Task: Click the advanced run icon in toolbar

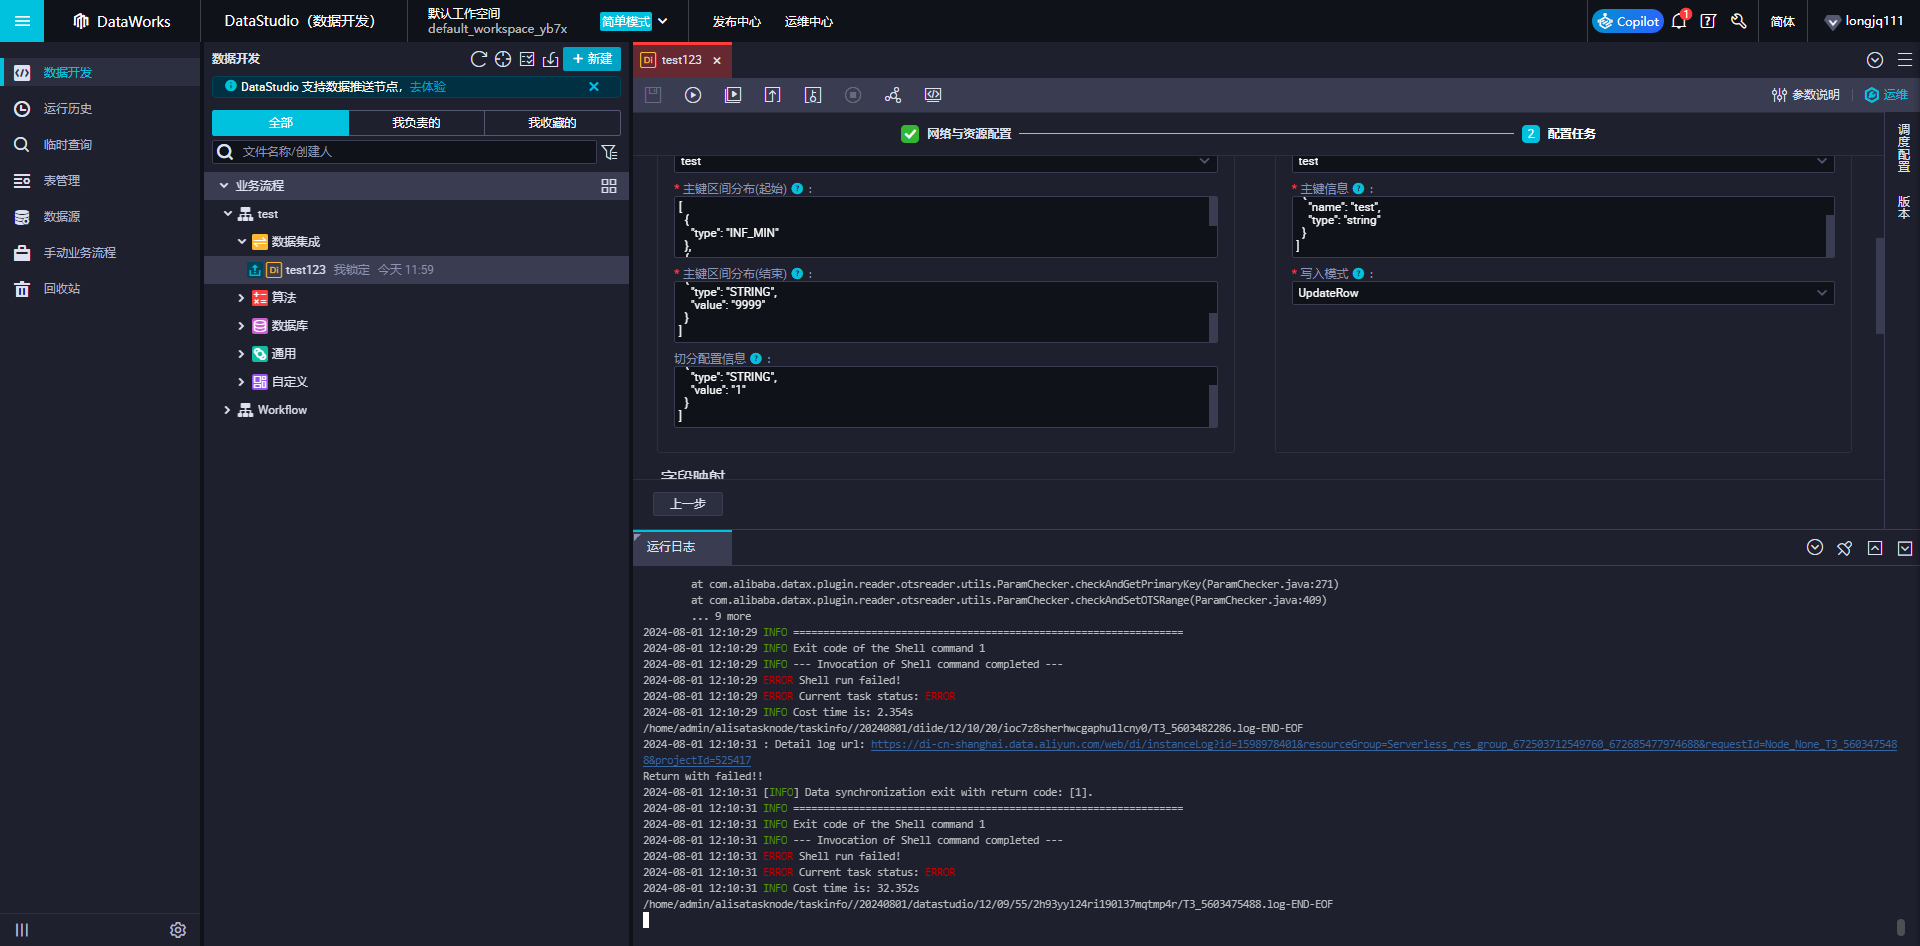Action: point(733,95)
